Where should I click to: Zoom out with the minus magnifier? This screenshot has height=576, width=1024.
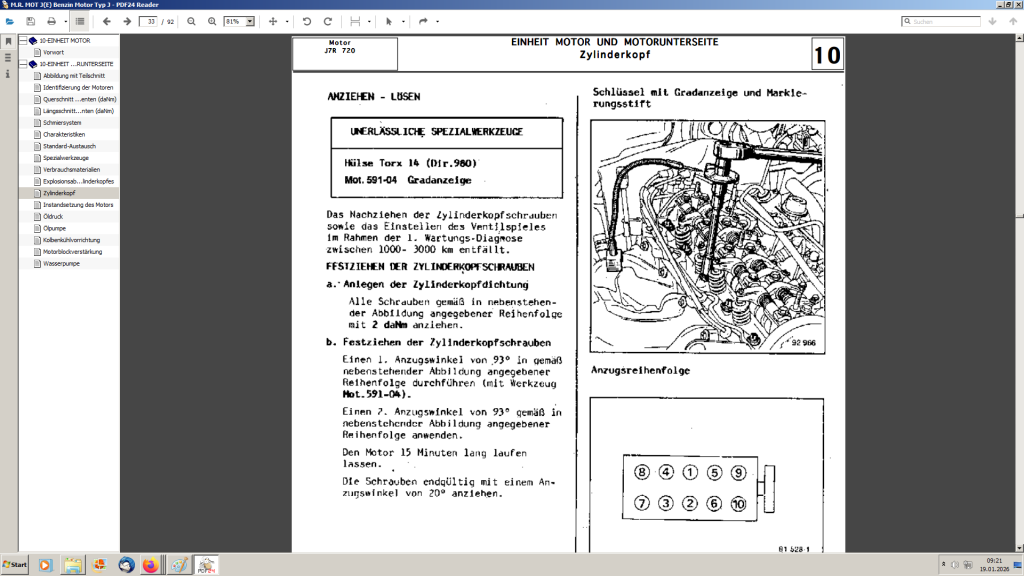tap(191, 21)
